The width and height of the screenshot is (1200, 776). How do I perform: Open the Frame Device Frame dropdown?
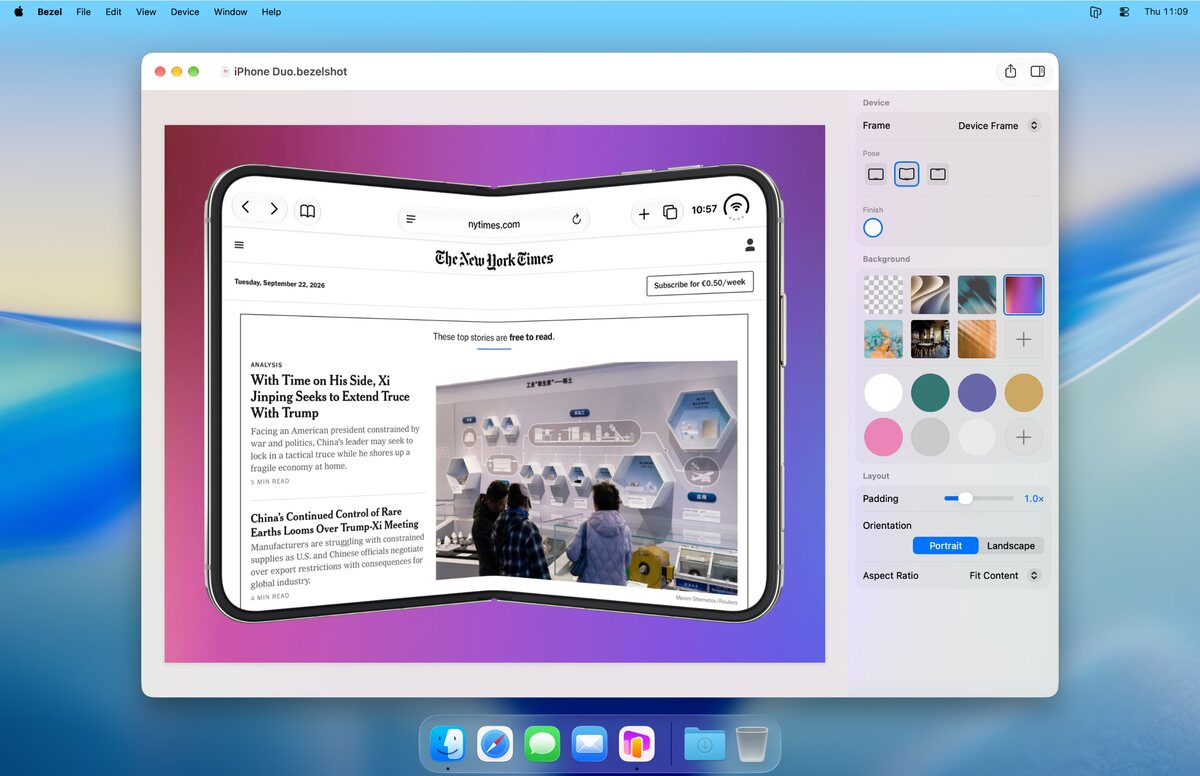tap(999, 126)
